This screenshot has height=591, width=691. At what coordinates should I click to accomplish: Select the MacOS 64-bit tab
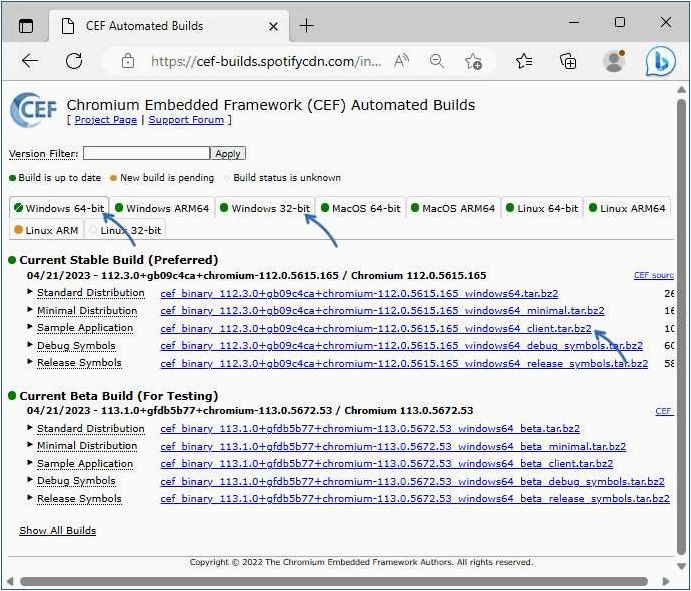(360, 208)
